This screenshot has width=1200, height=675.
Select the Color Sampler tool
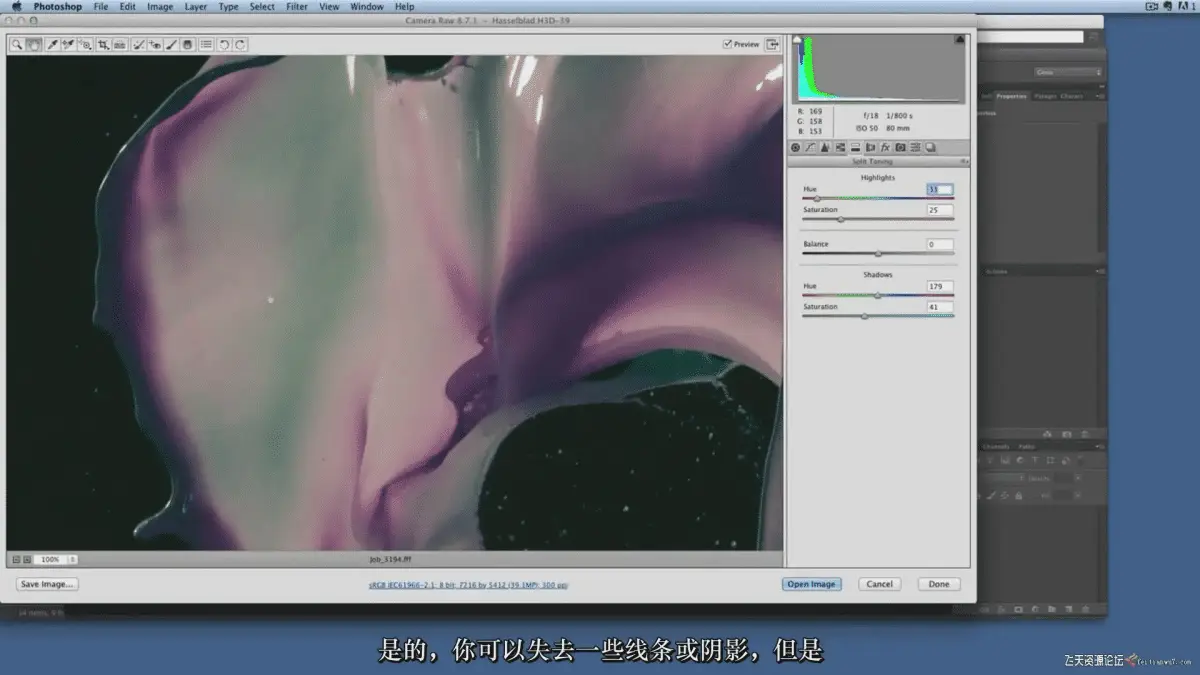tap(68, 45)
